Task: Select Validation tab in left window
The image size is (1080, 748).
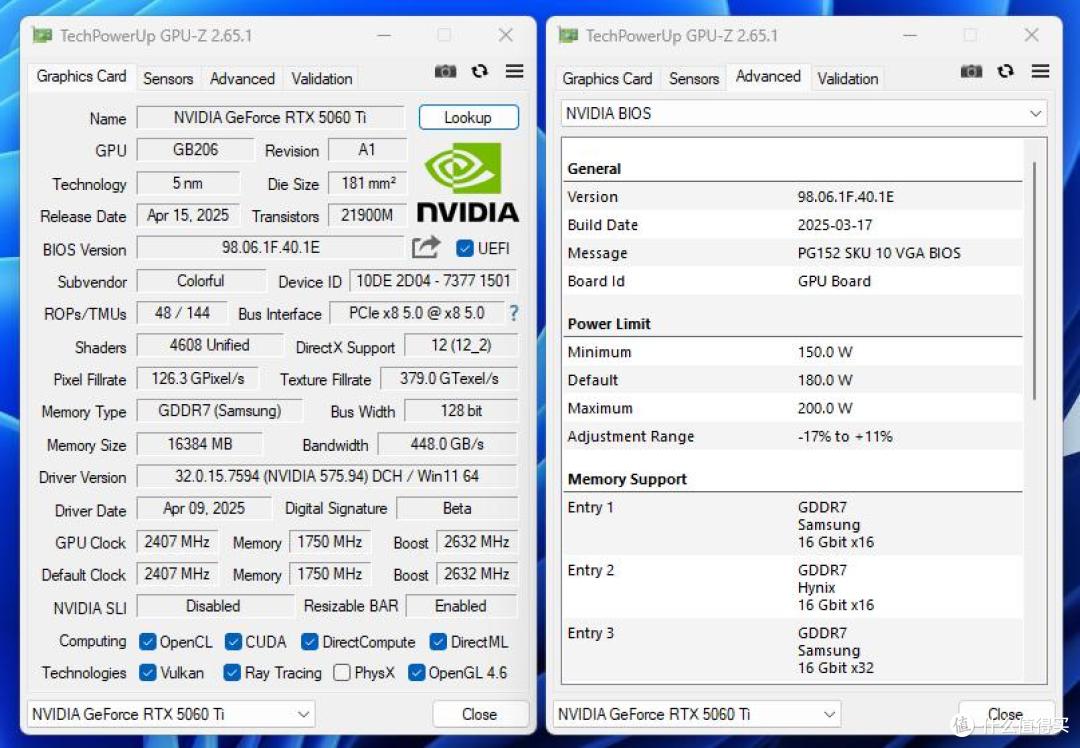Action: point(322,79)
